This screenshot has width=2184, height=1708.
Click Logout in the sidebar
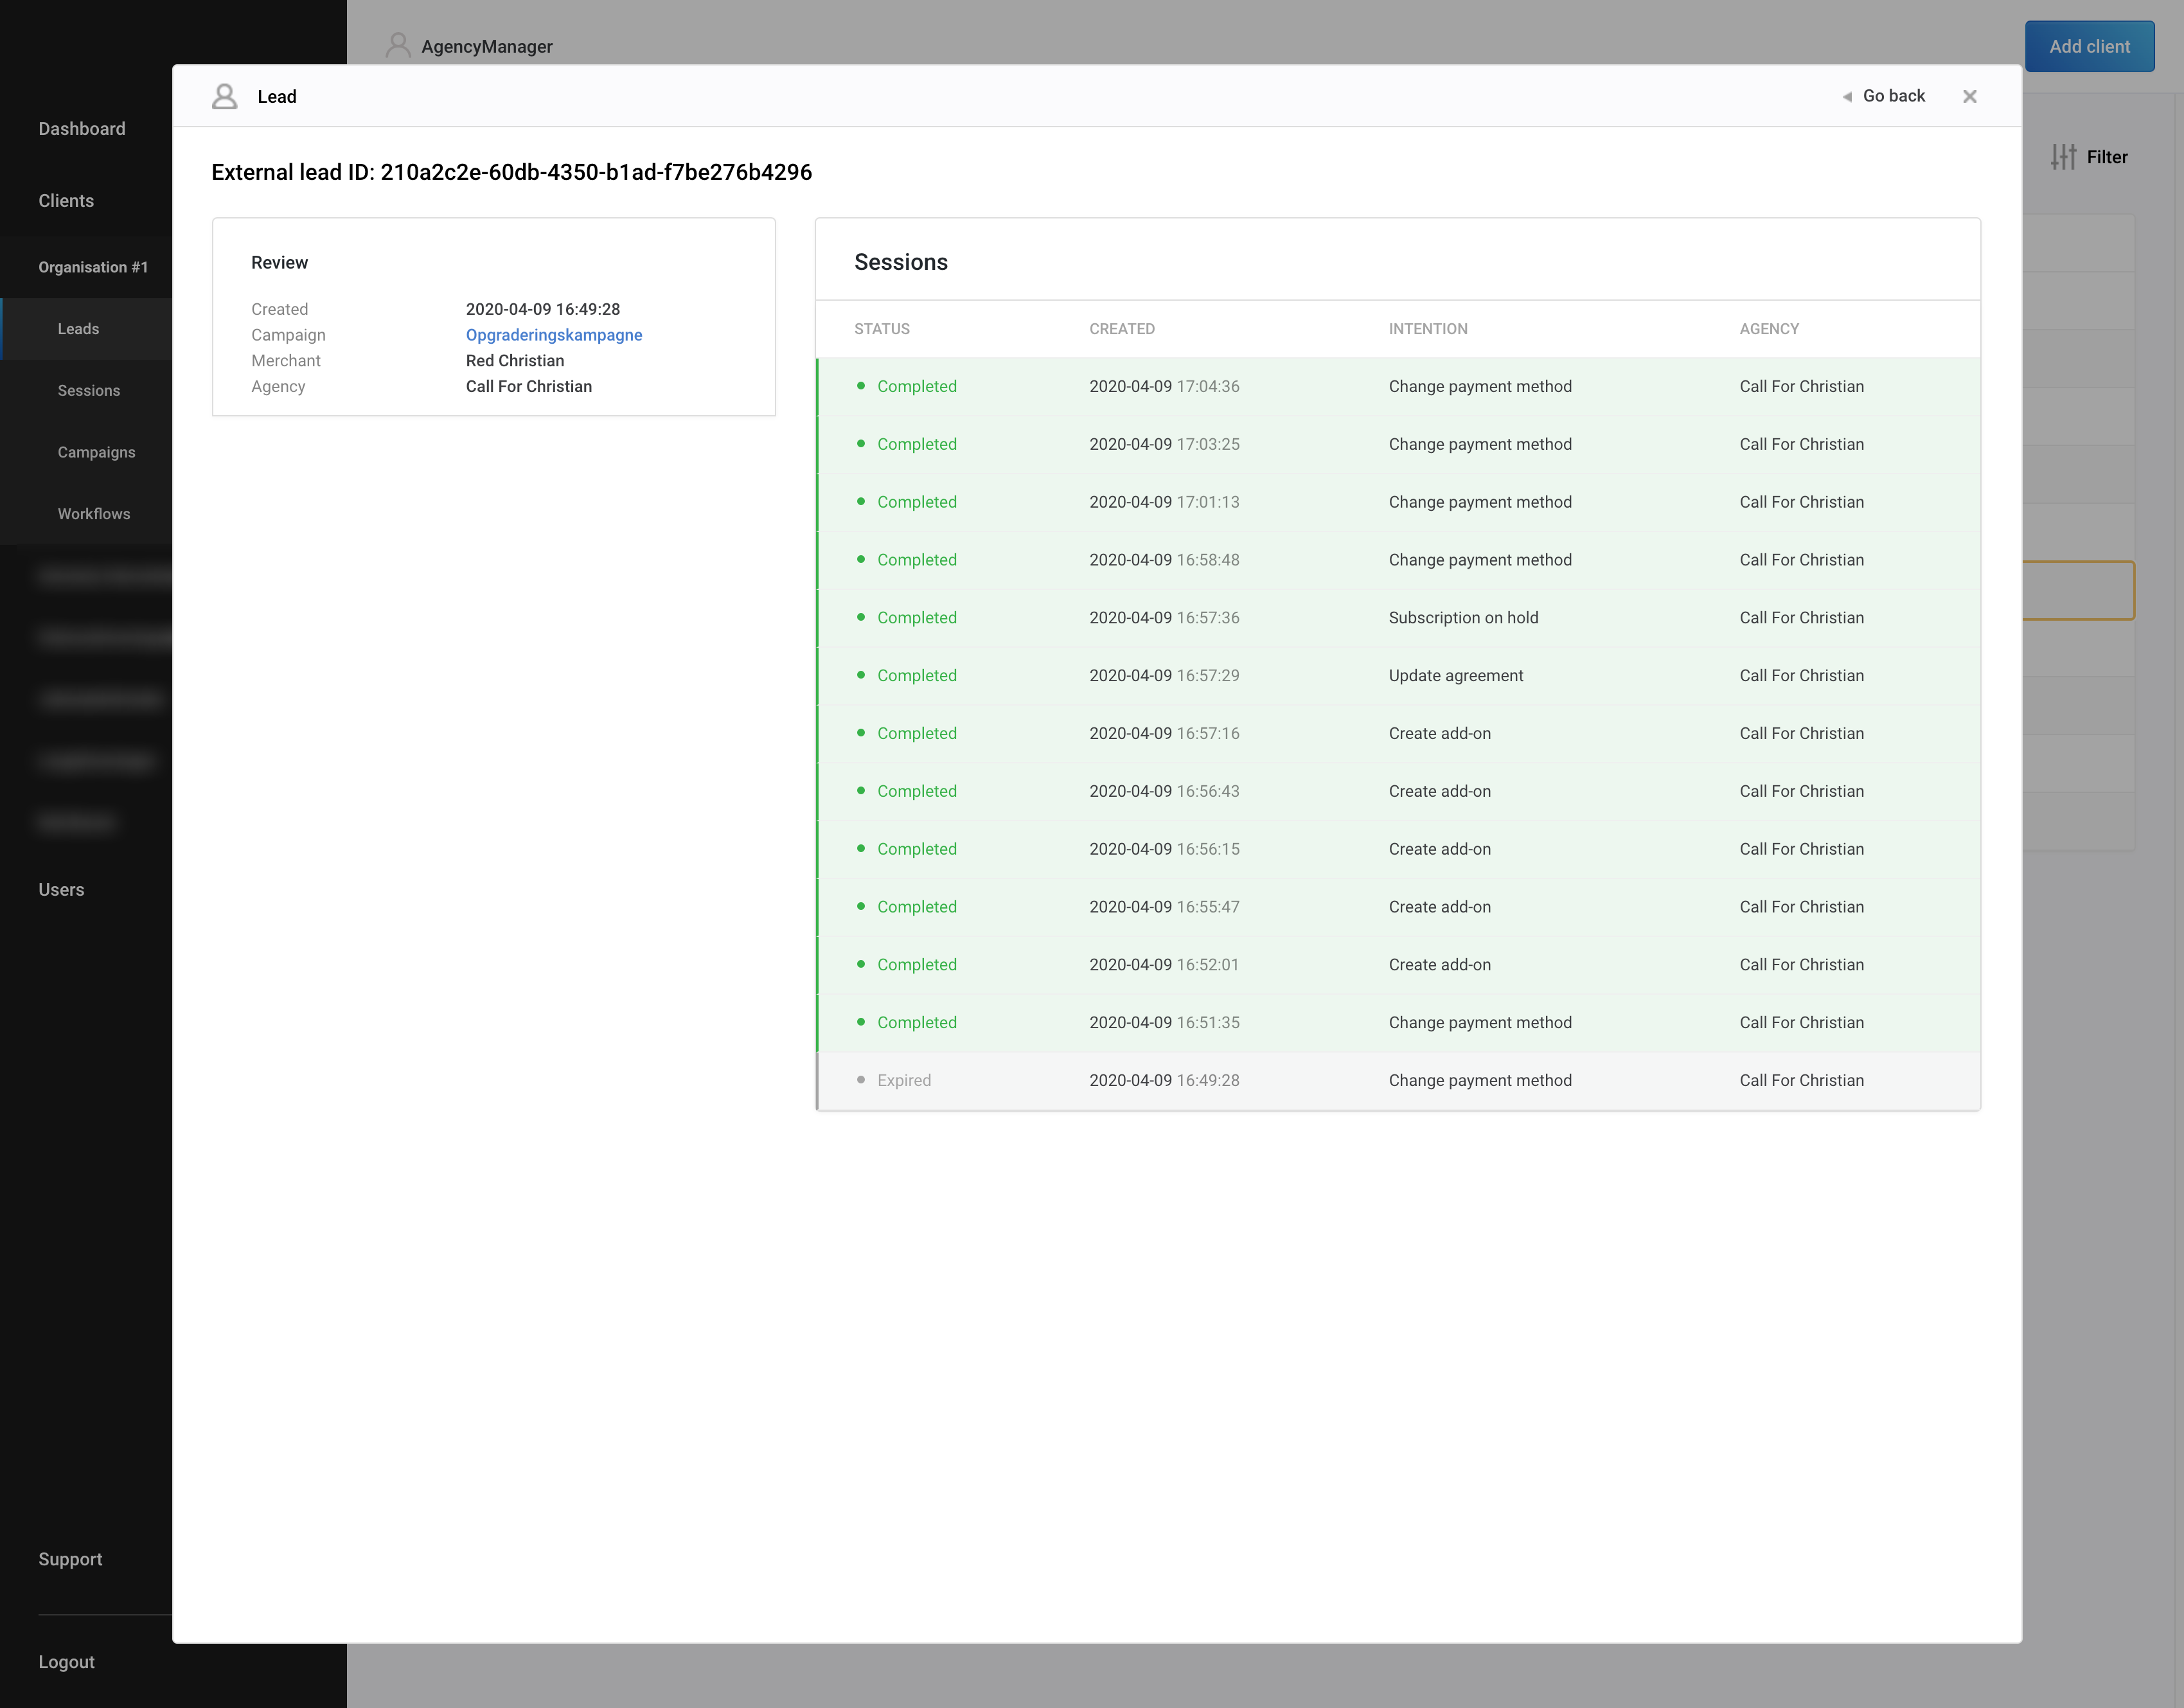[66, 1662]
